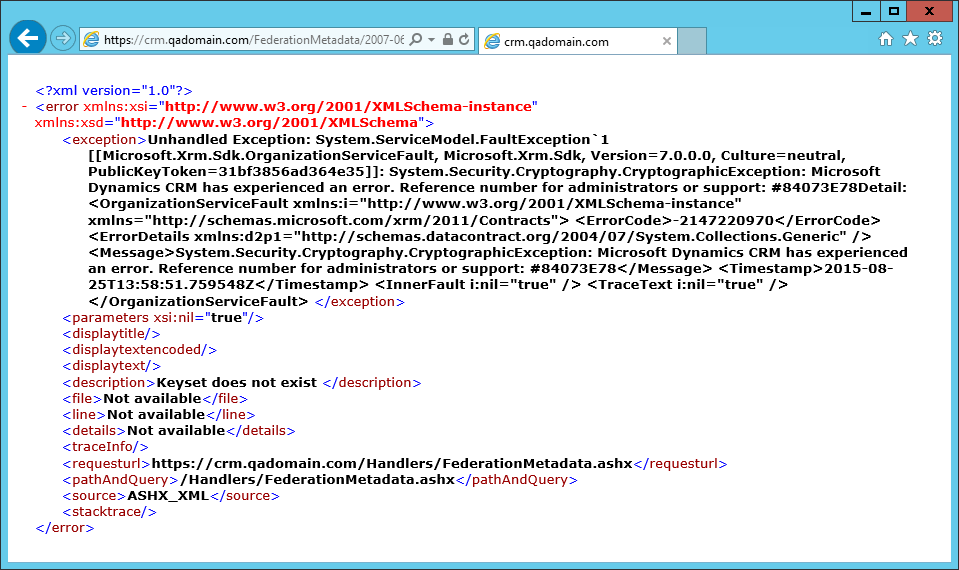Open the address bar autocomplete dropdown arrow
This screenshot has height=570, width=959.
[431, 40]
